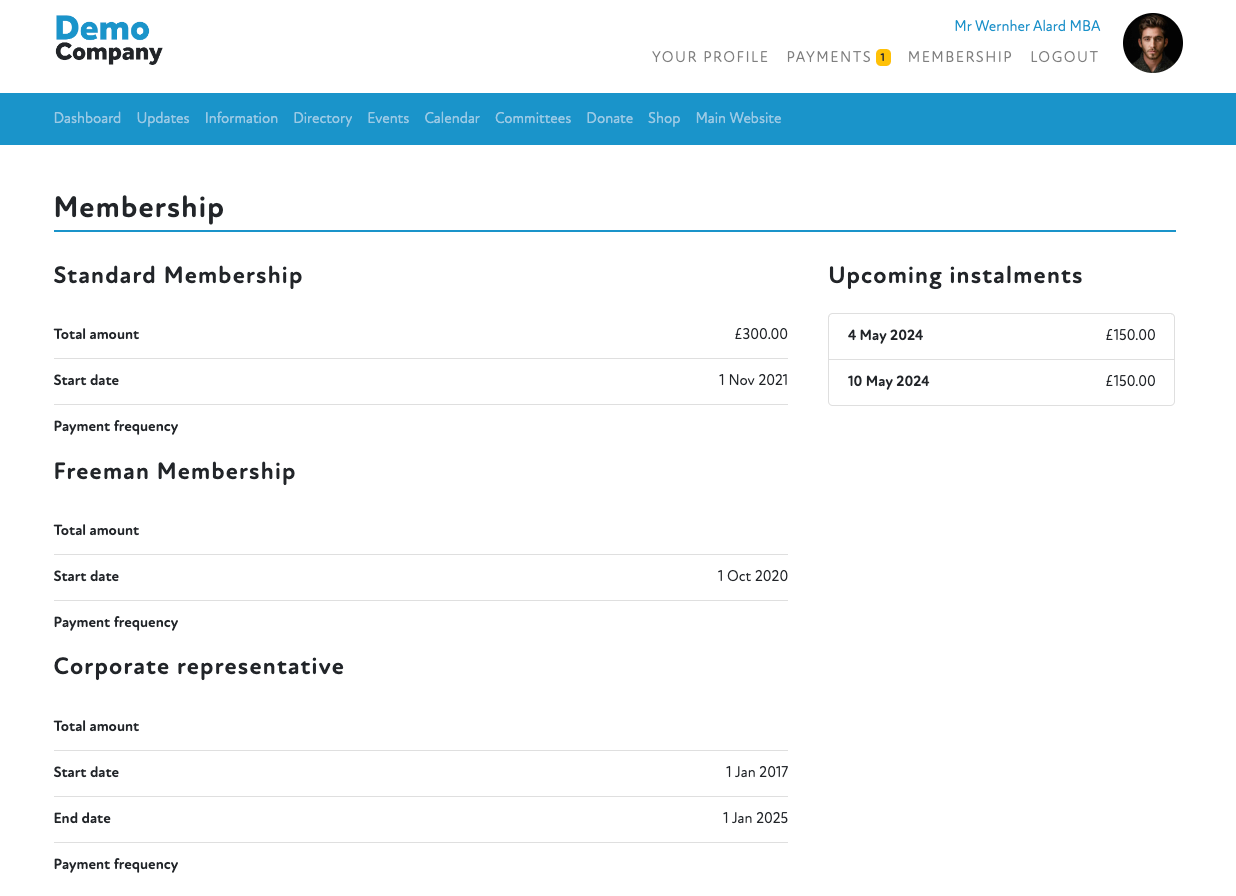View the Events page

(388, 118)
